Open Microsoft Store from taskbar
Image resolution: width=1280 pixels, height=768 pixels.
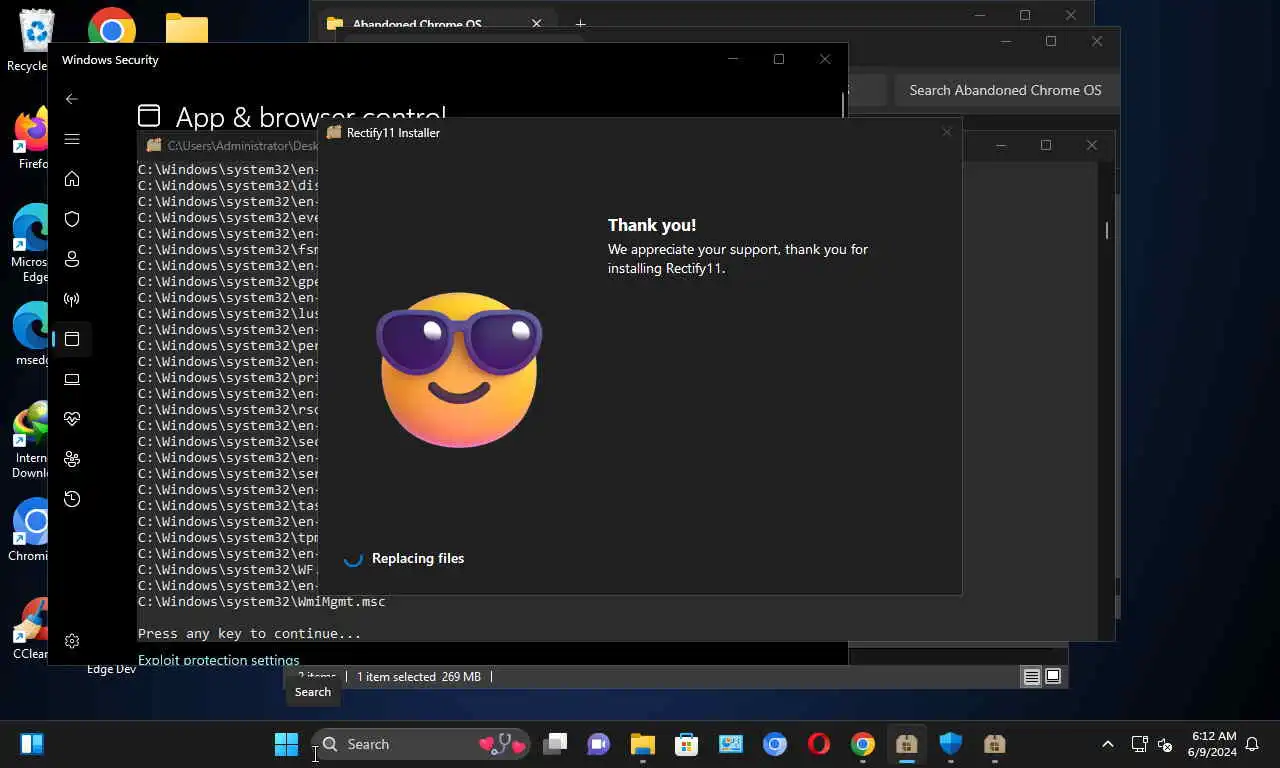click(x=686, y=744)
